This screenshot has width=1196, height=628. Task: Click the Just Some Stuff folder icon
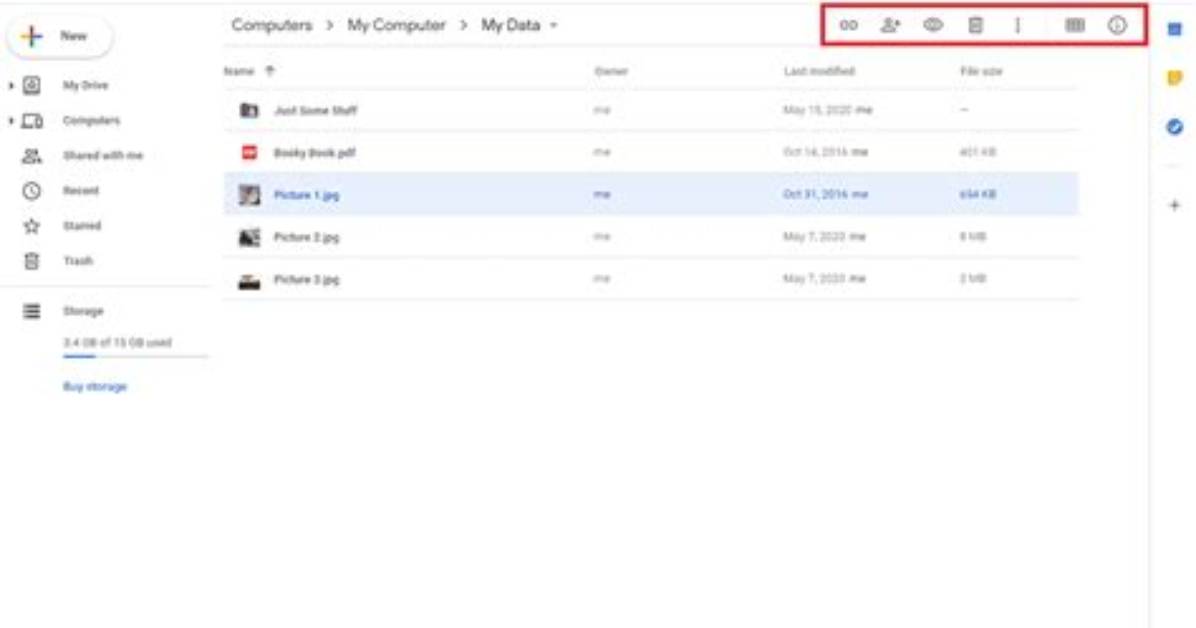pos(249,110)
